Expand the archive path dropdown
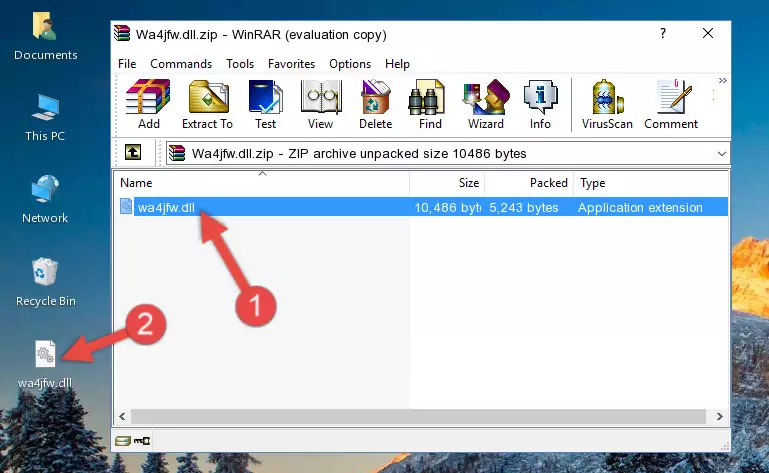The image size is (769, 473). (x=721, y=154)
